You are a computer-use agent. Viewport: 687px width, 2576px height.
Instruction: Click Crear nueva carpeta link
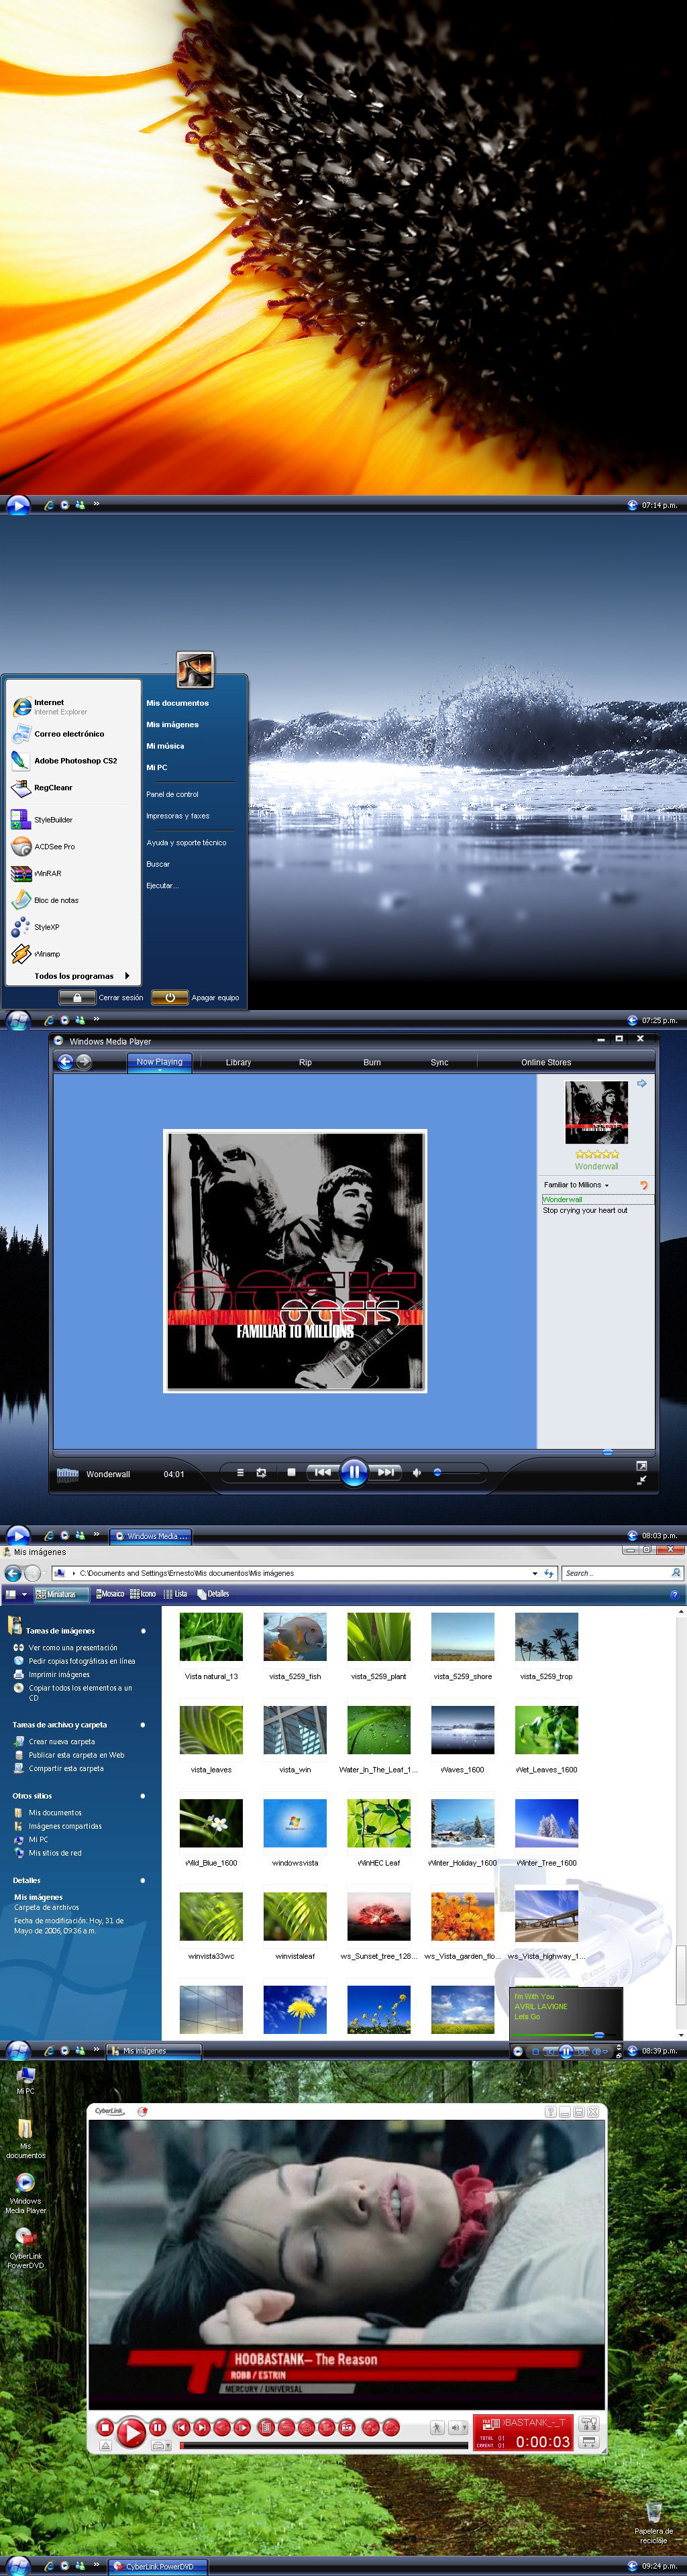coord(62,1742)
